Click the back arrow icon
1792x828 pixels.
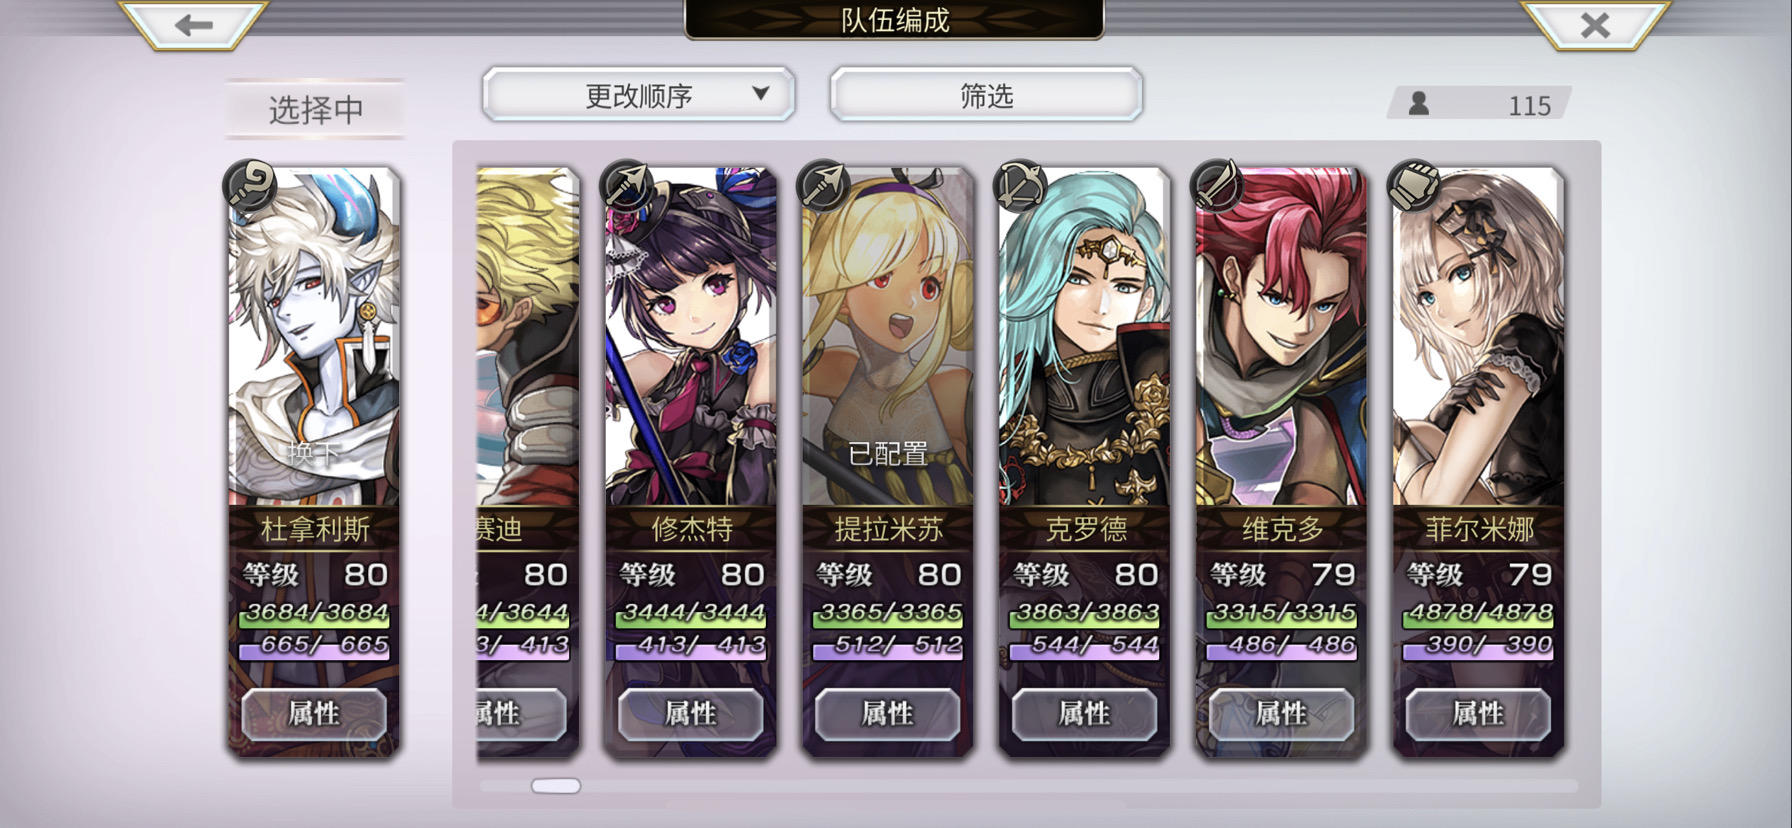point(193,25)
